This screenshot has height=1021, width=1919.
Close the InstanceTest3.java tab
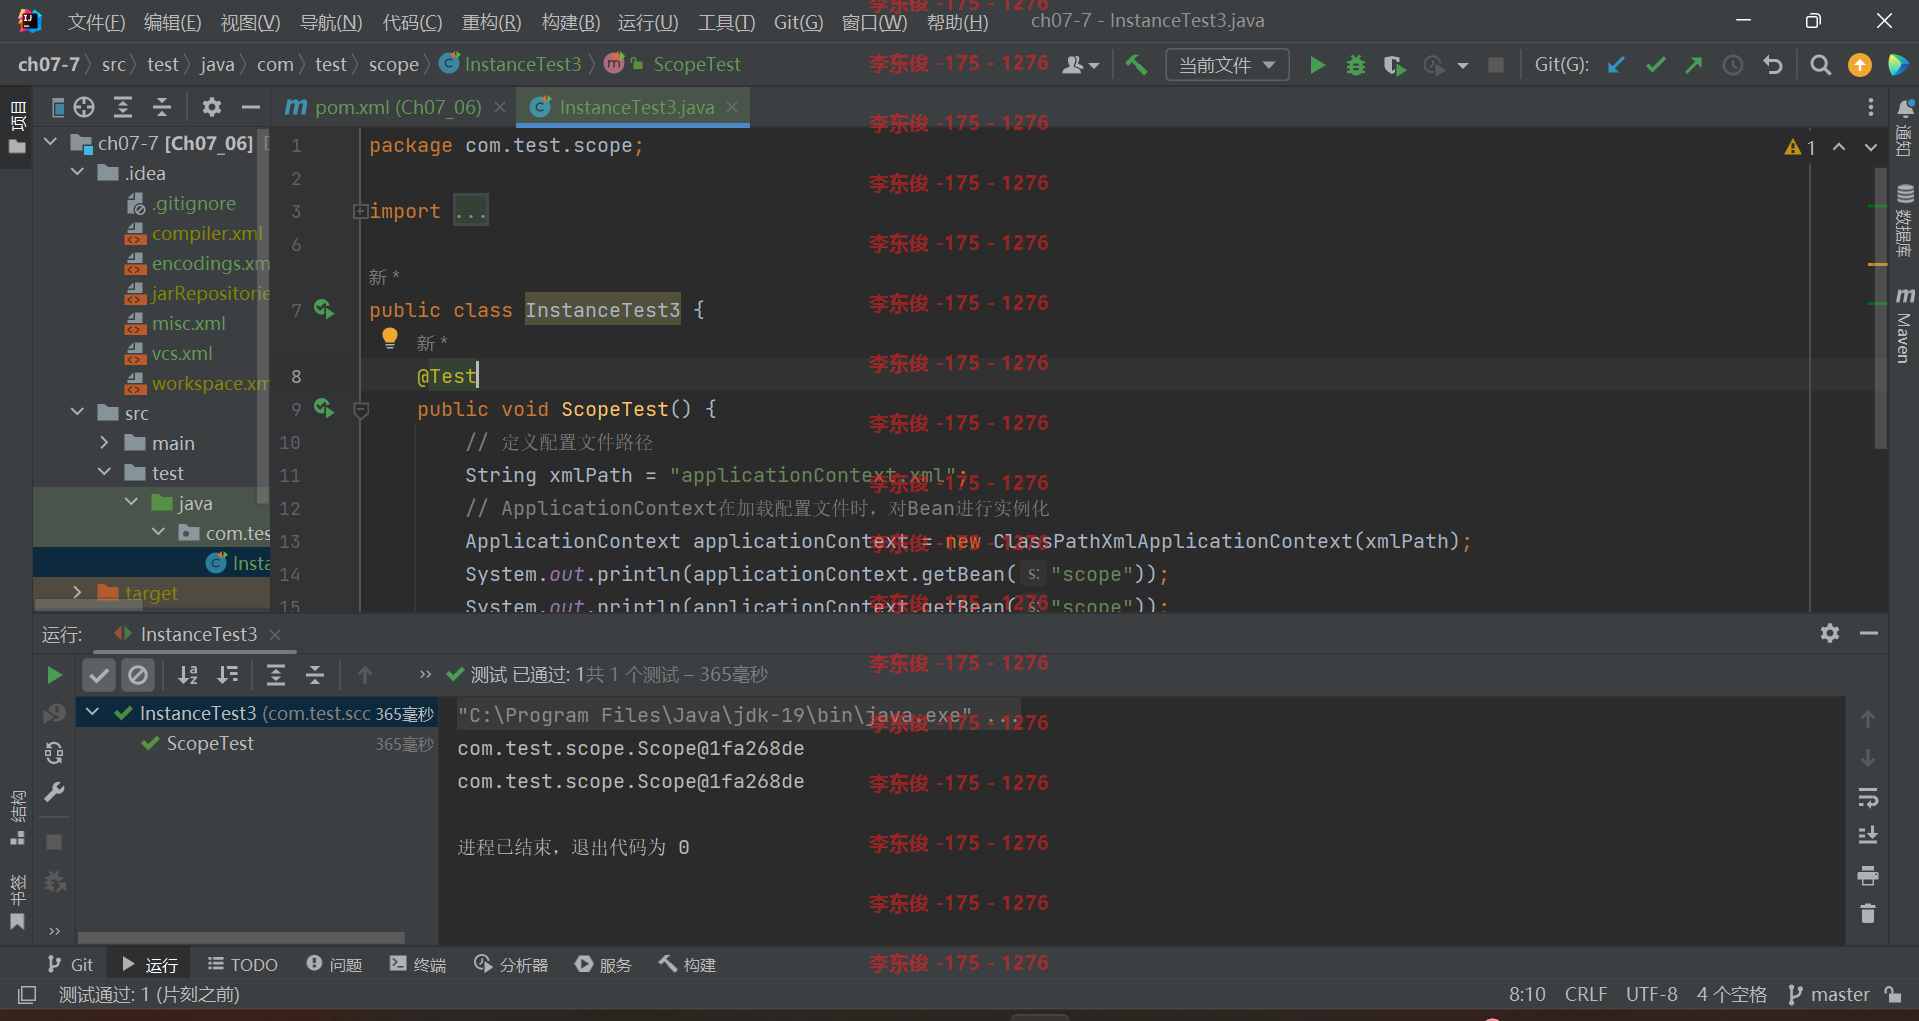pyautogui.click(x=732, y=107)
